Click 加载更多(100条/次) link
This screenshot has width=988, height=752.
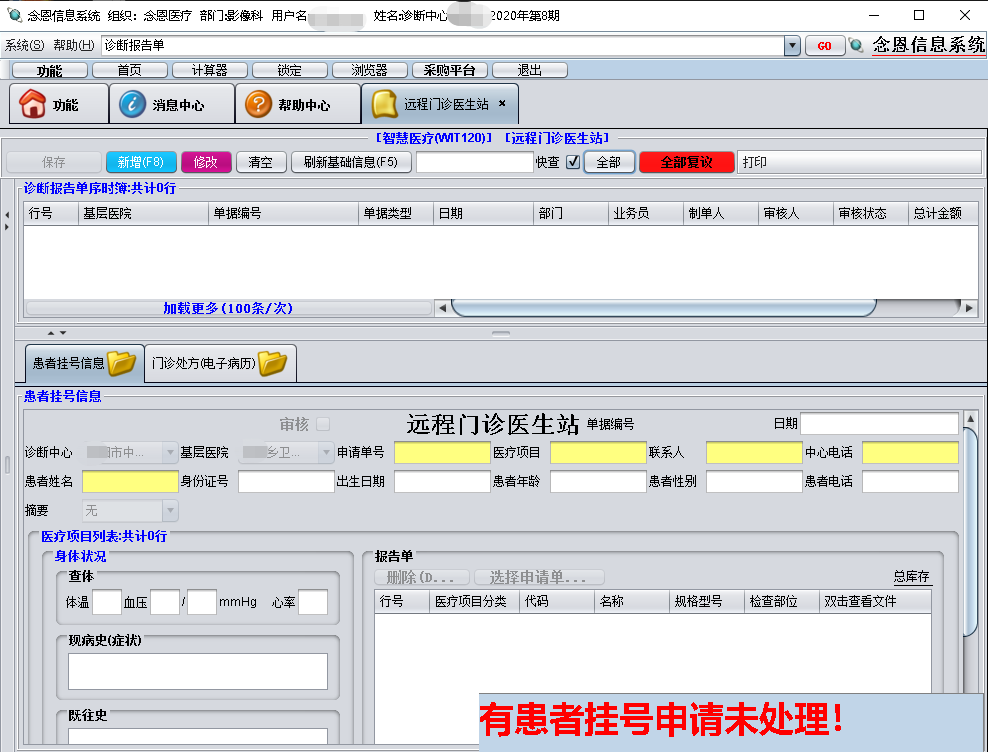pos(228,308)
